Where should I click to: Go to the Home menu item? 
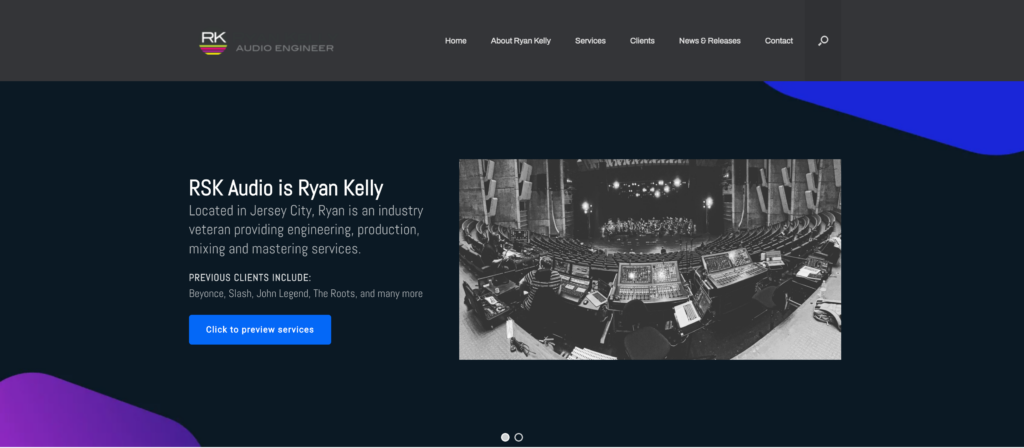456,40
